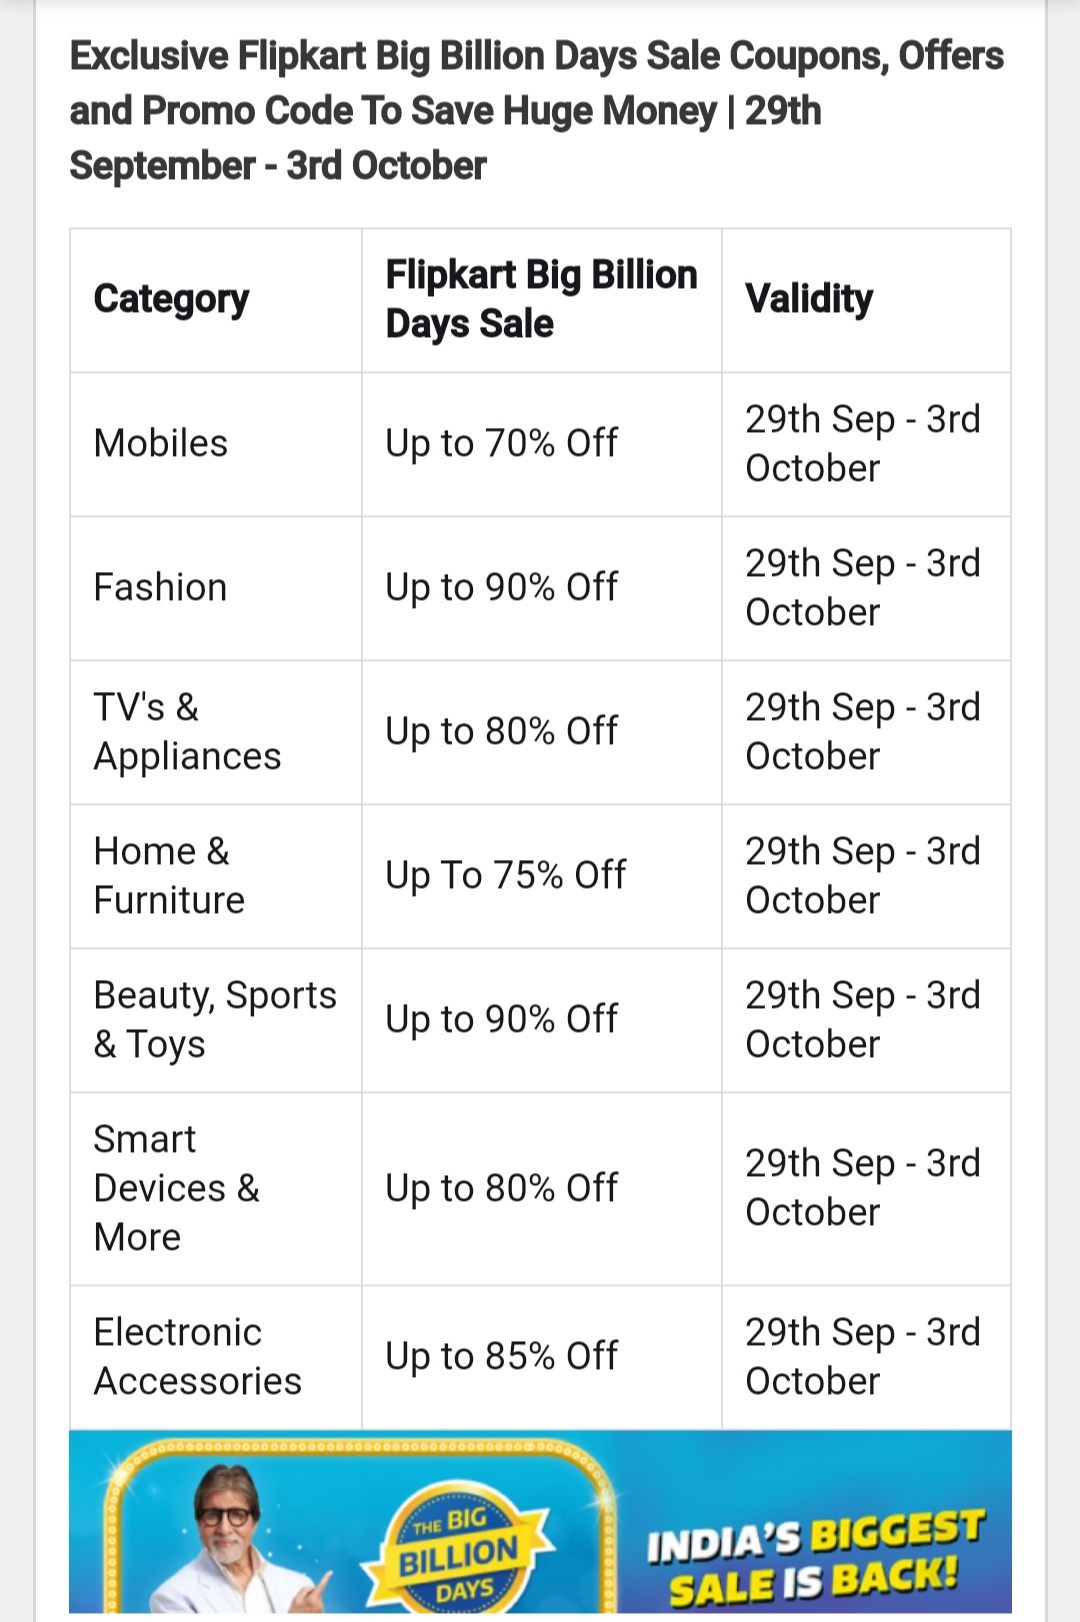Select Flipkart Big Billion Days Sale header
The height and width of the screenshot is (1622, 1080).
[x=542, y=300]
